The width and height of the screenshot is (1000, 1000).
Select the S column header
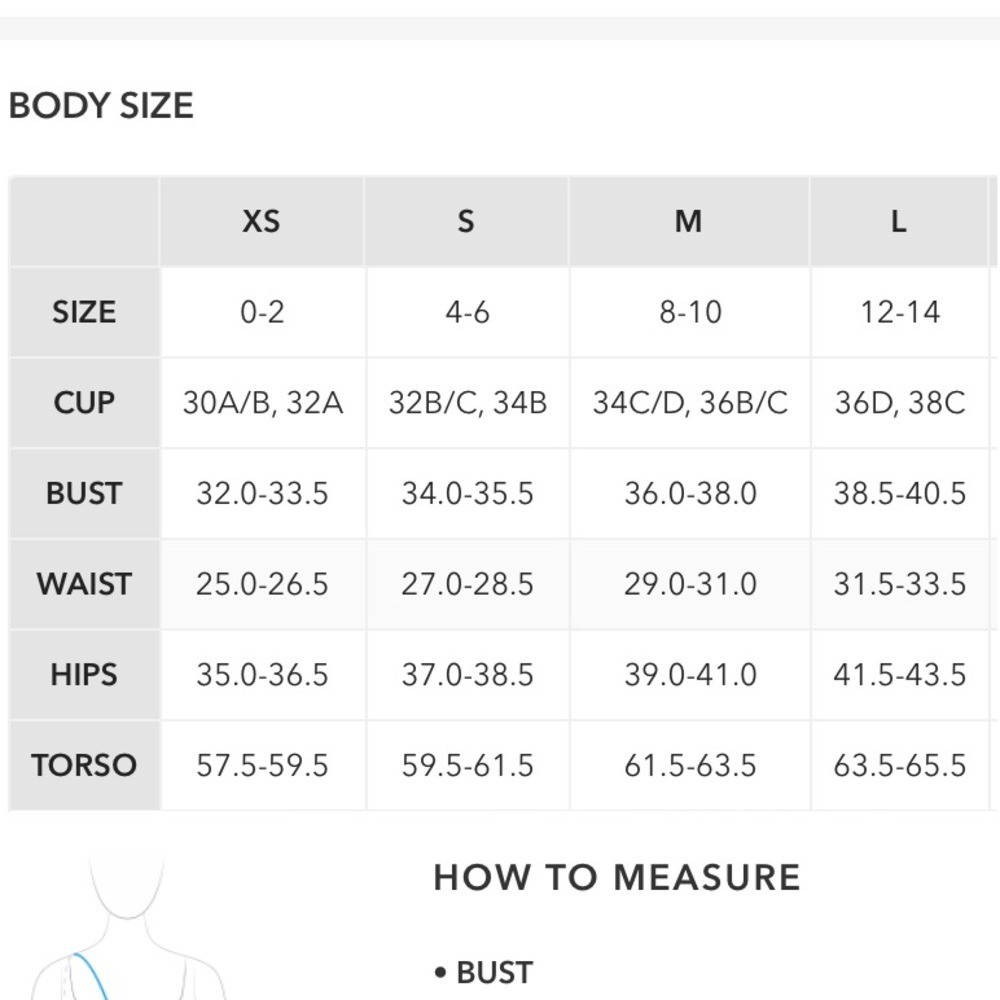[466, 221]
